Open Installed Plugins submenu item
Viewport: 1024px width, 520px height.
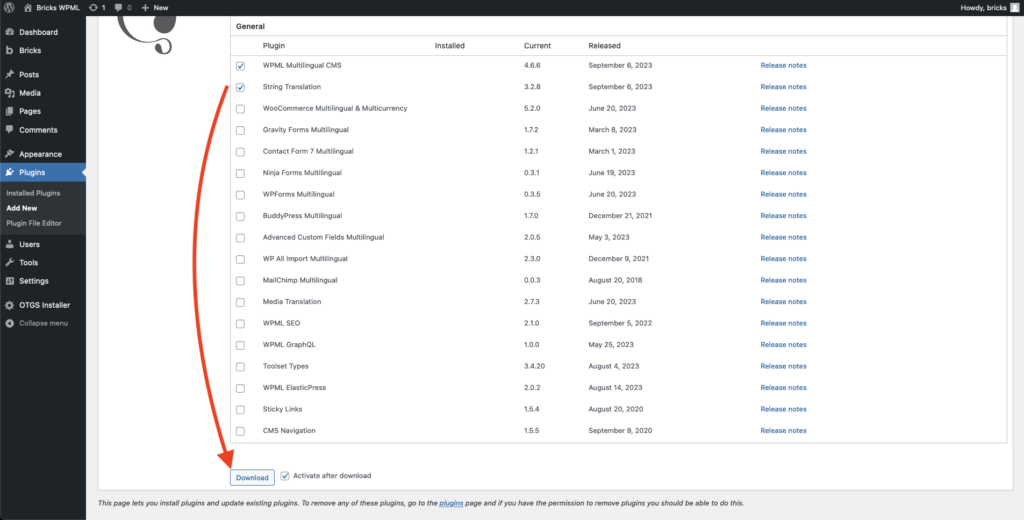[33, 193]
